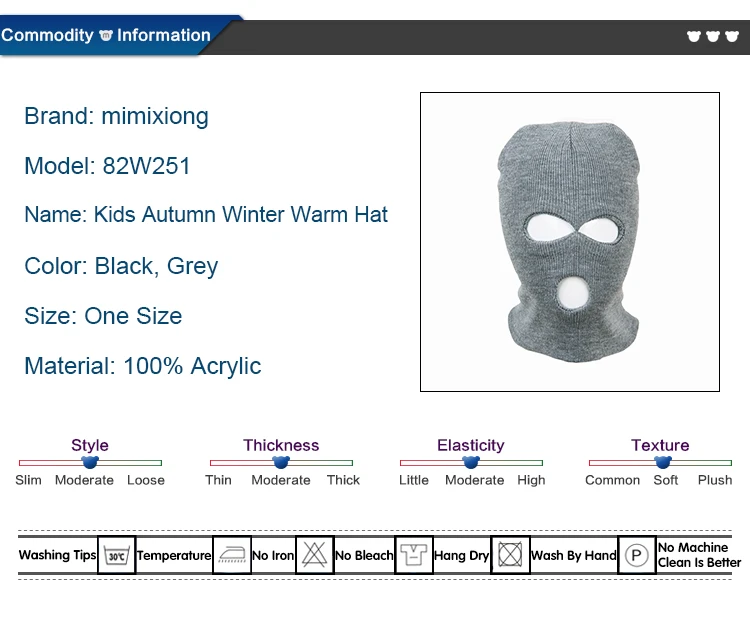
Task: Click the Texture slider bear marker
Action: click(663, 462)
